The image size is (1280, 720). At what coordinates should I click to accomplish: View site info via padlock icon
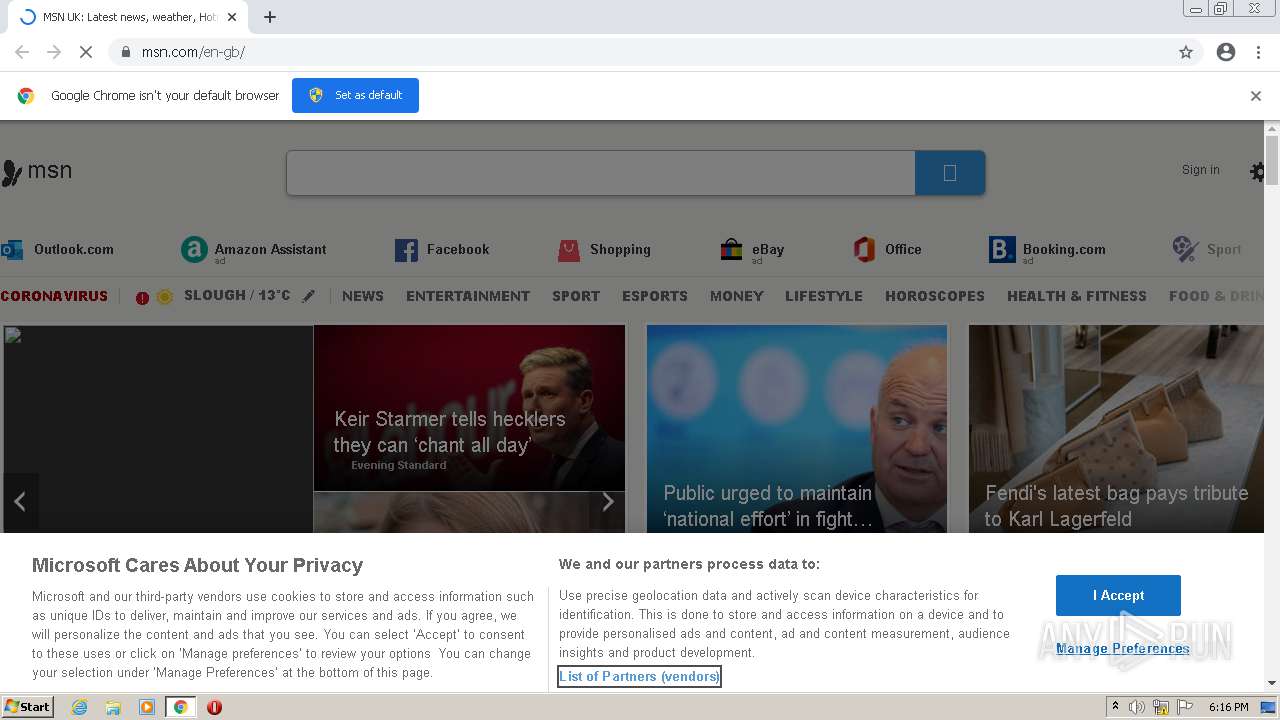pos(125,52)
